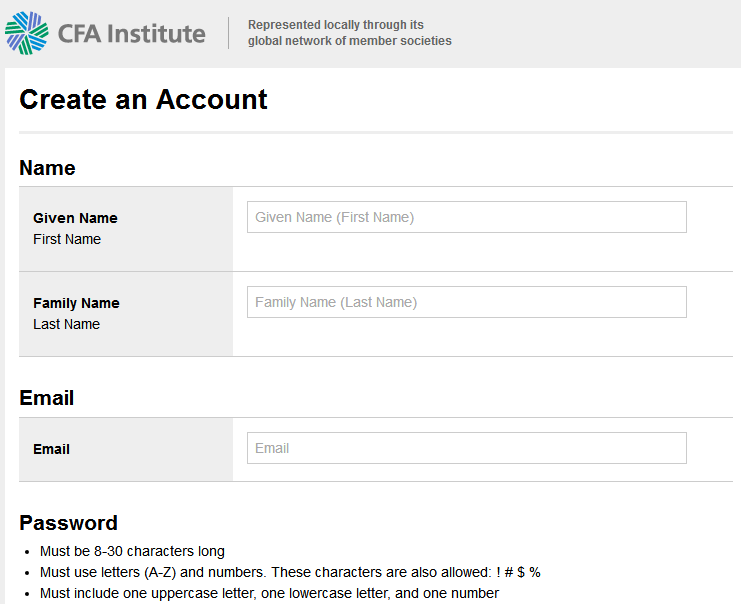The image size is (741, 604).
Task: Select the Name section heading
Action: click(47, 168)
